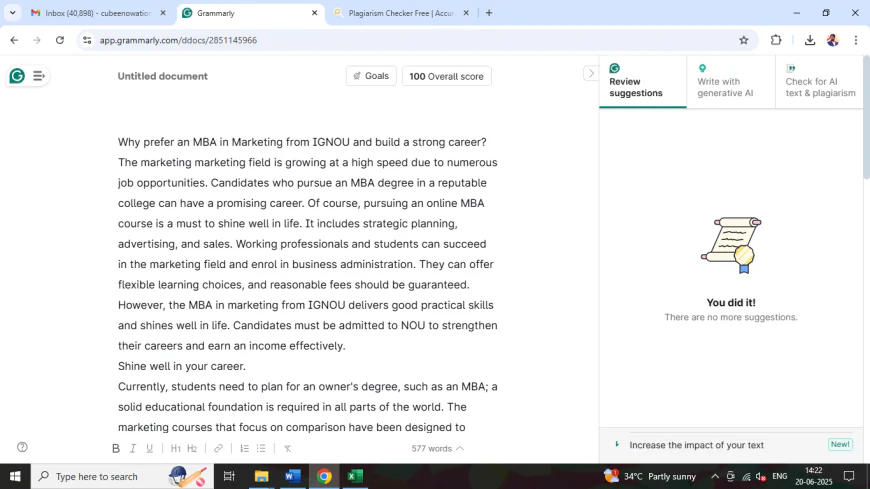This screenshot has width=870, height=489.
Task: Go forward to the next page
Action: pyautogui.click(x=37, y=40)
